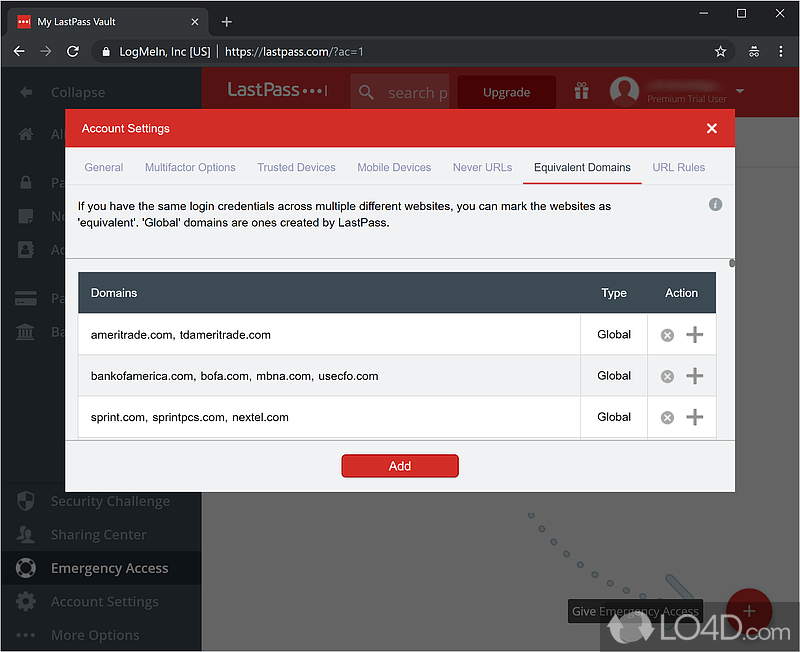Open the gift icon in header
The image size is (800, 652).
click(581, 92)
